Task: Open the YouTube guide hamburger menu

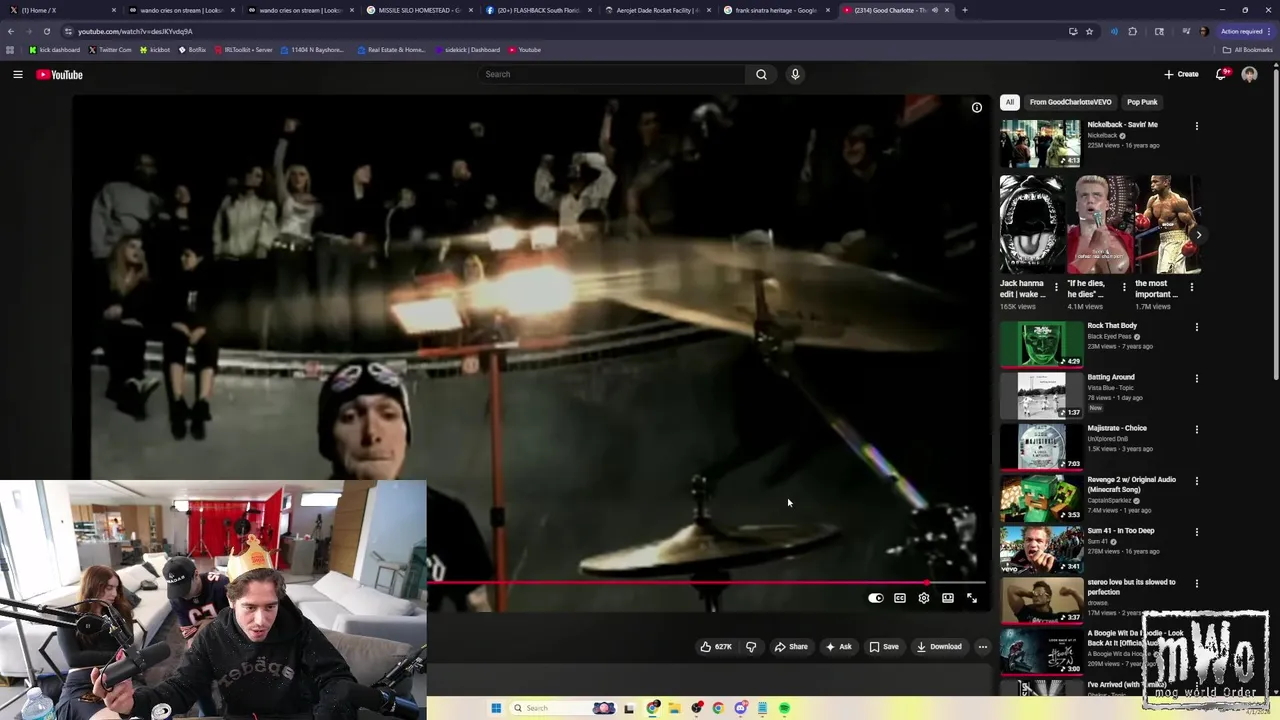Action: coord(18,74)
